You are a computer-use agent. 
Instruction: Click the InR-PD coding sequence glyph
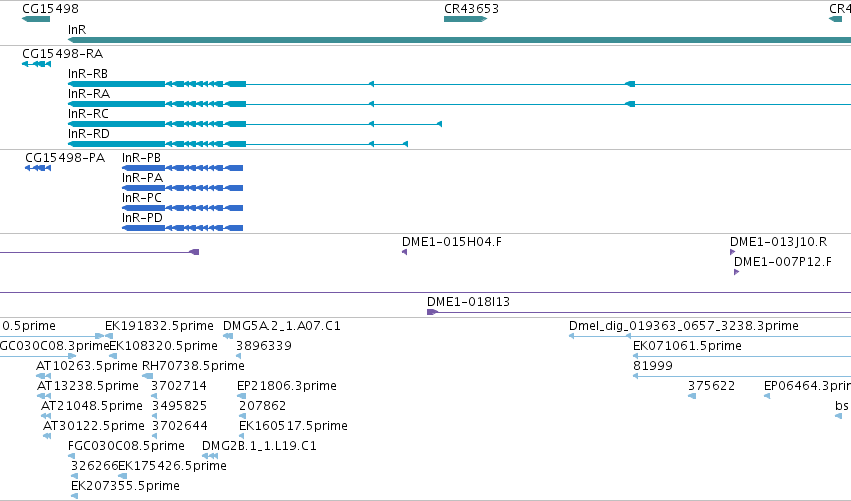(182, 228)
